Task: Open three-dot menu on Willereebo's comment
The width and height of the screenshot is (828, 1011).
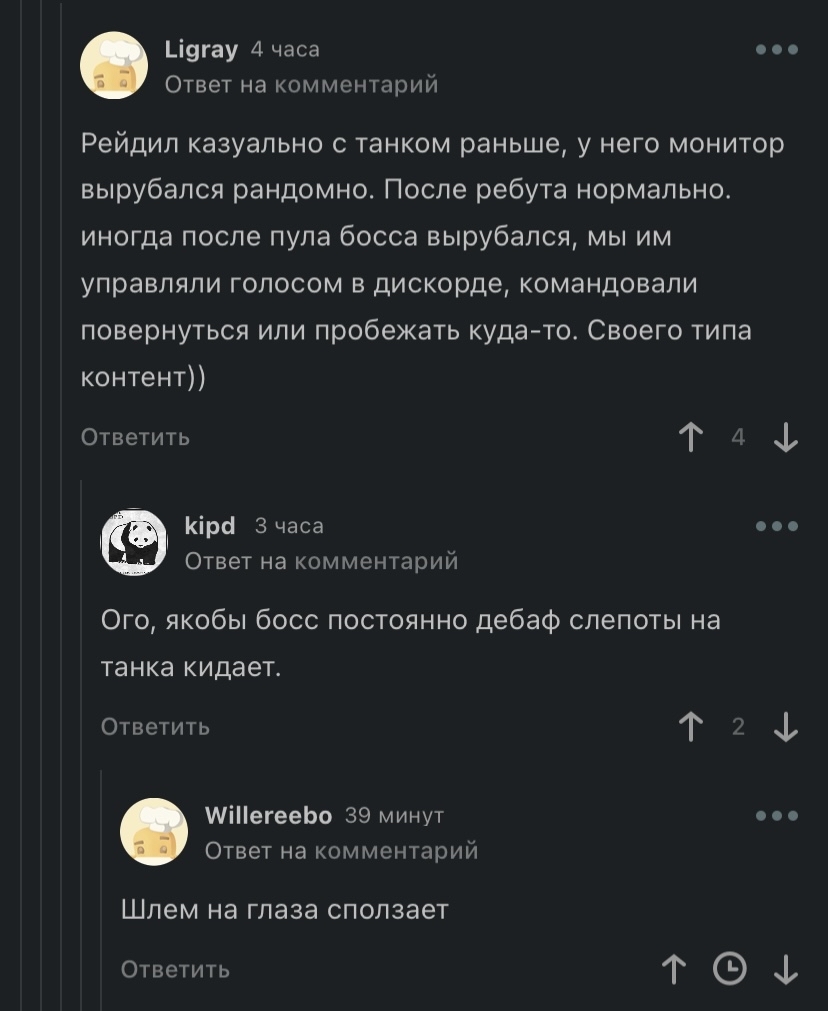Action: [x=777, y=816]
